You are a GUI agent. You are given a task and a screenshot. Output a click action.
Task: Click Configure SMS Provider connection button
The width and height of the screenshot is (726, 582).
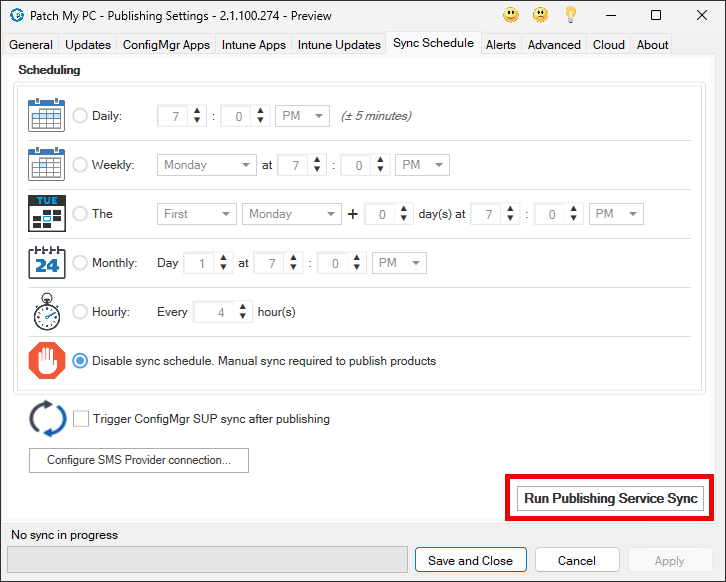click(x=139, y=460)
